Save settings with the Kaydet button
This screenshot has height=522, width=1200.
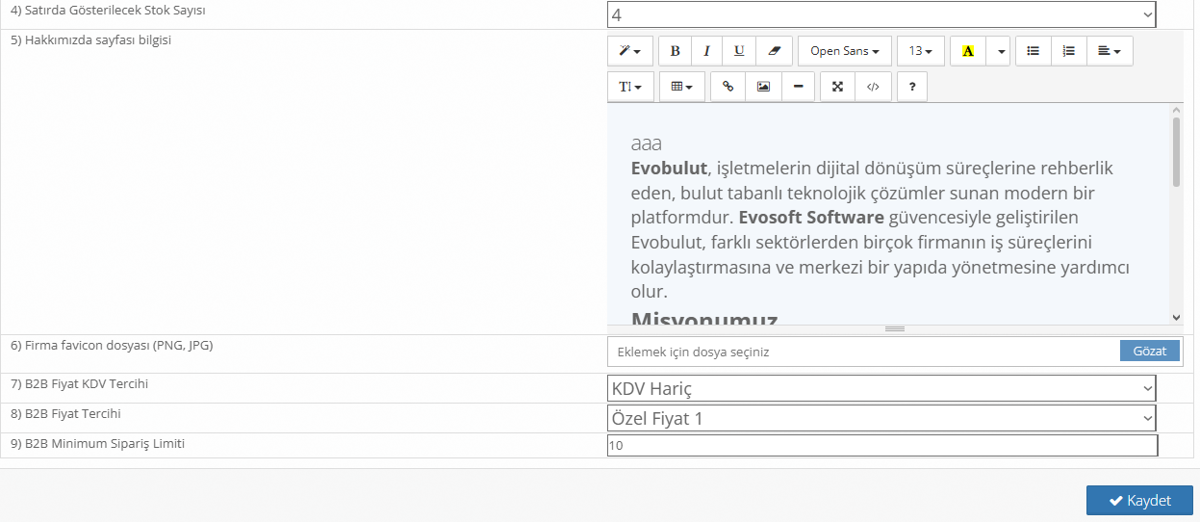(x=1139, y=501)
